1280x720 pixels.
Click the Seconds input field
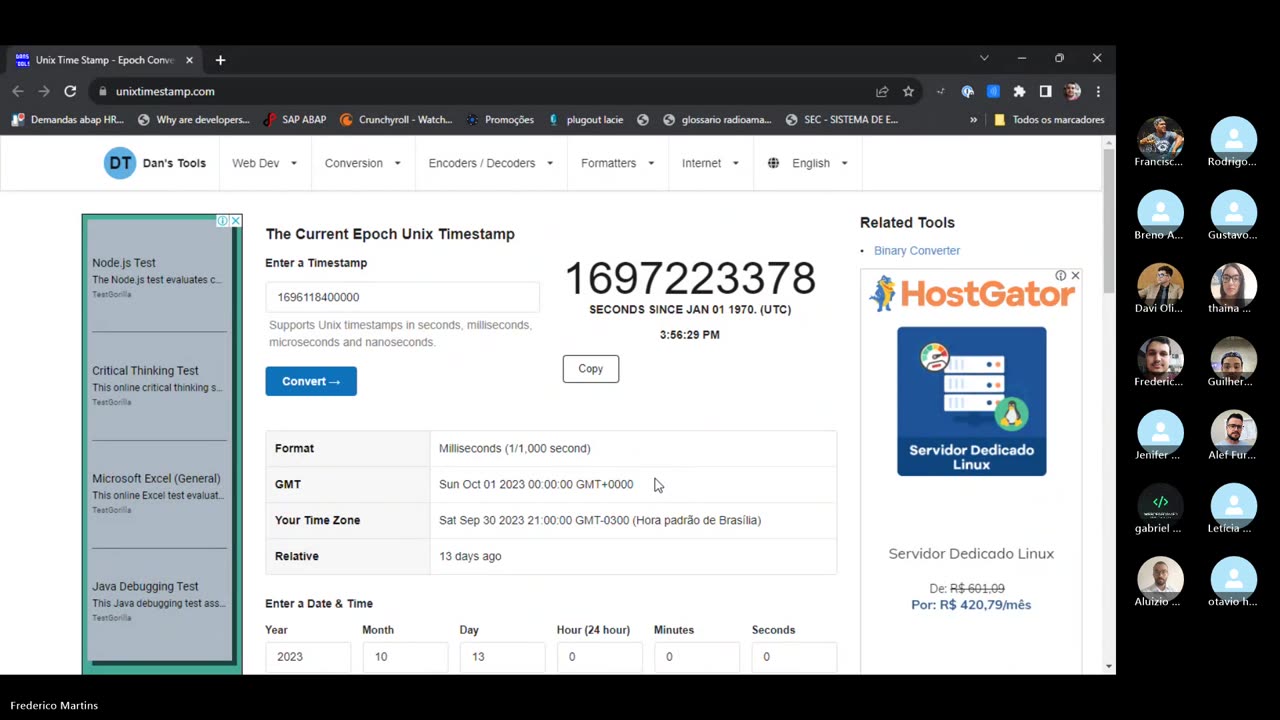(x=794, y=657)
